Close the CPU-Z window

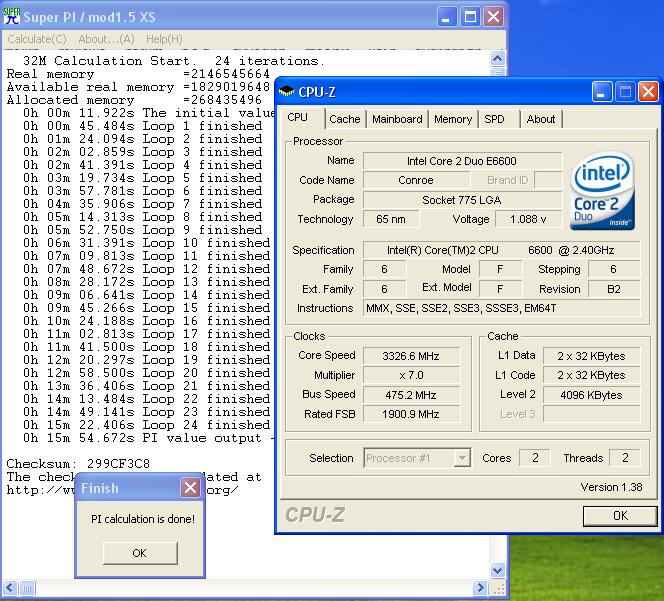click(648, 91)
